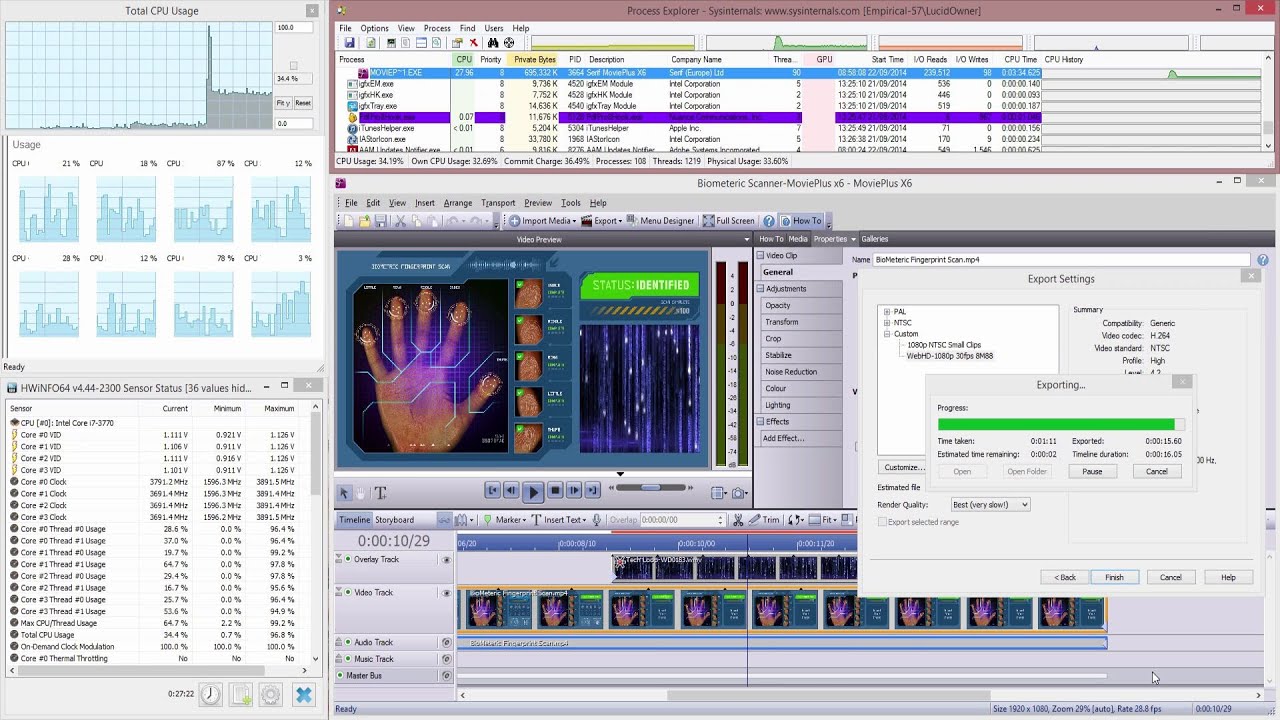Click the Go to Start transport button
This screenshot has width=1280, height=720.
[492, 490]
